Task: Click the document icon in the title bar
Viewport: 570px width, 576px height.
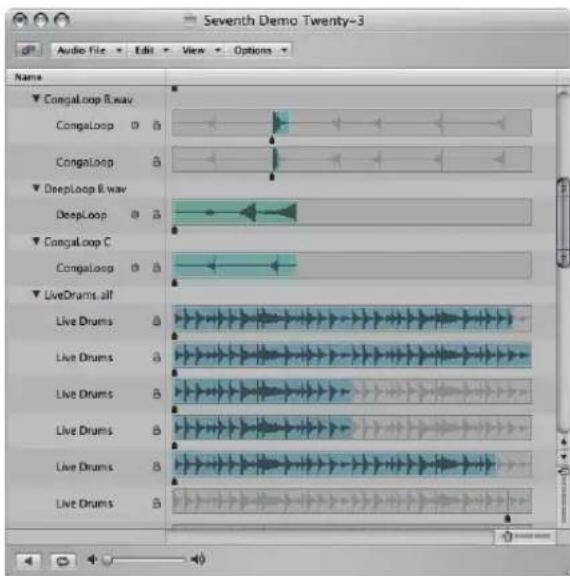Action: tap(190, 20)
